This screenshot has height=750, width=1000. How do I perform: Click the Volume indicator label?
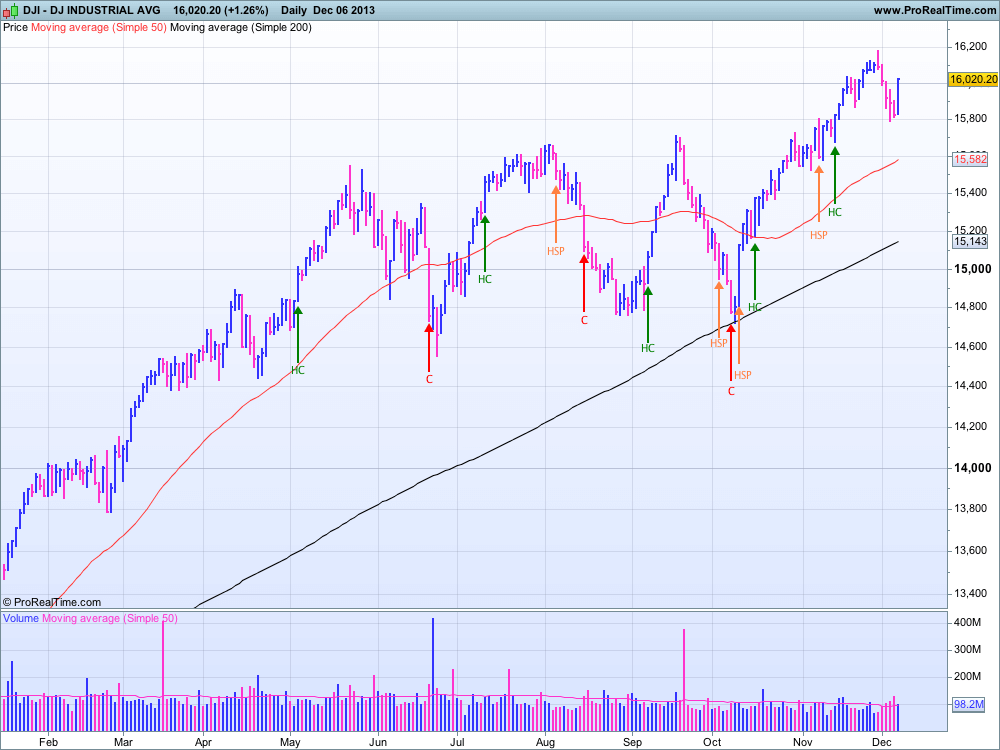21,618
